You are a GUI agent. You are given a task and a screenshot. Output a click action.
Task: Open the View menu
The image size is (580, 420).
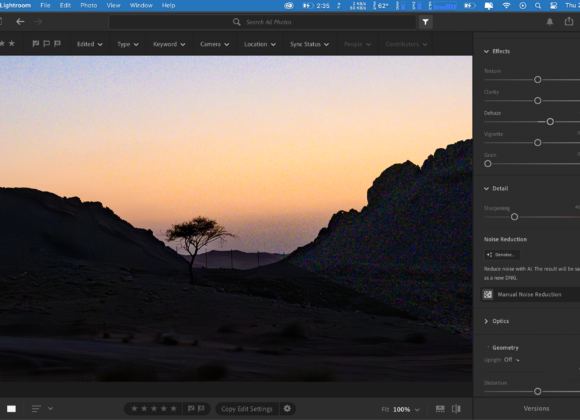(113, 5)
